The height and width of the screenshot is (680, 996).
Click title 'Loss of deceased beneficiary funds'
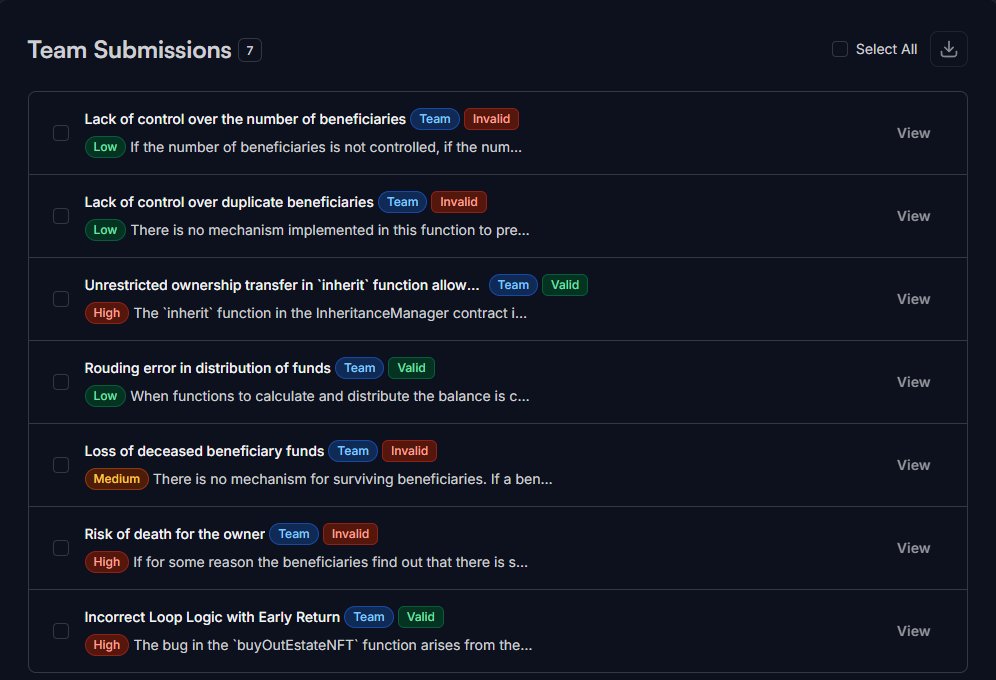point(205,451)
